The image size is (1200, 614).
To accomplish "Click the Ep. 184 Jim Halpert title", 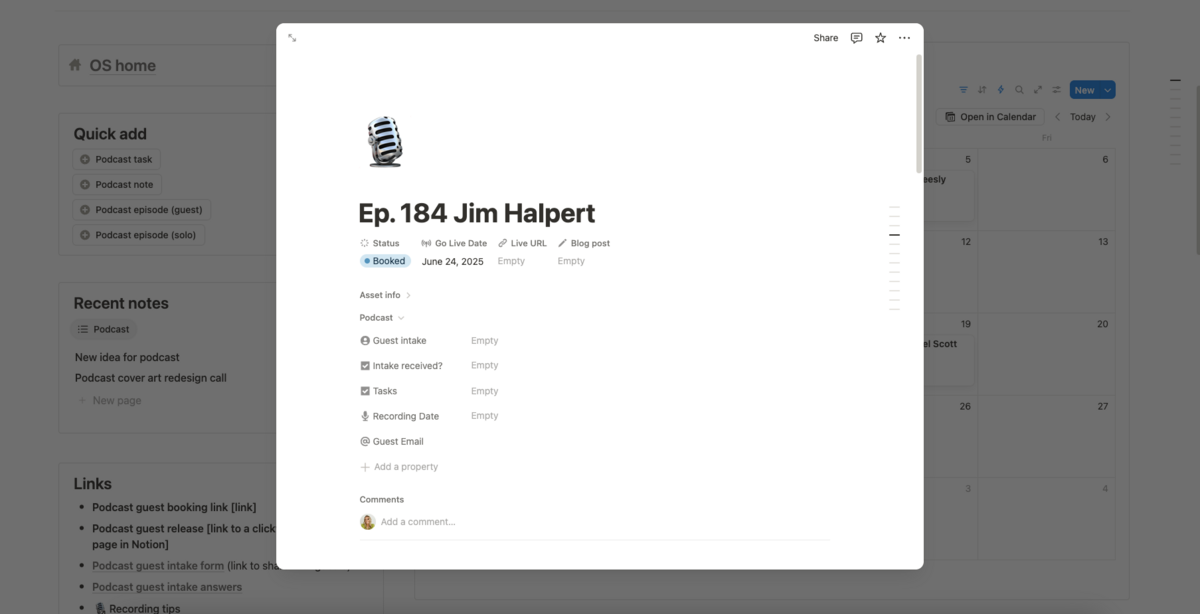I will point(477,213).
